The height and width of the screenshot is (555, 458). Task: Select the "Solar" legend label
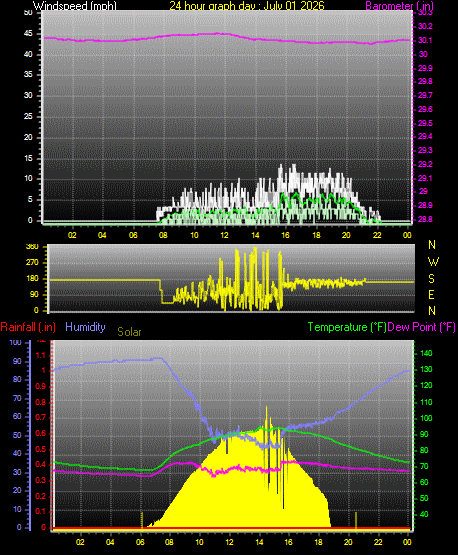pos(129,332)
